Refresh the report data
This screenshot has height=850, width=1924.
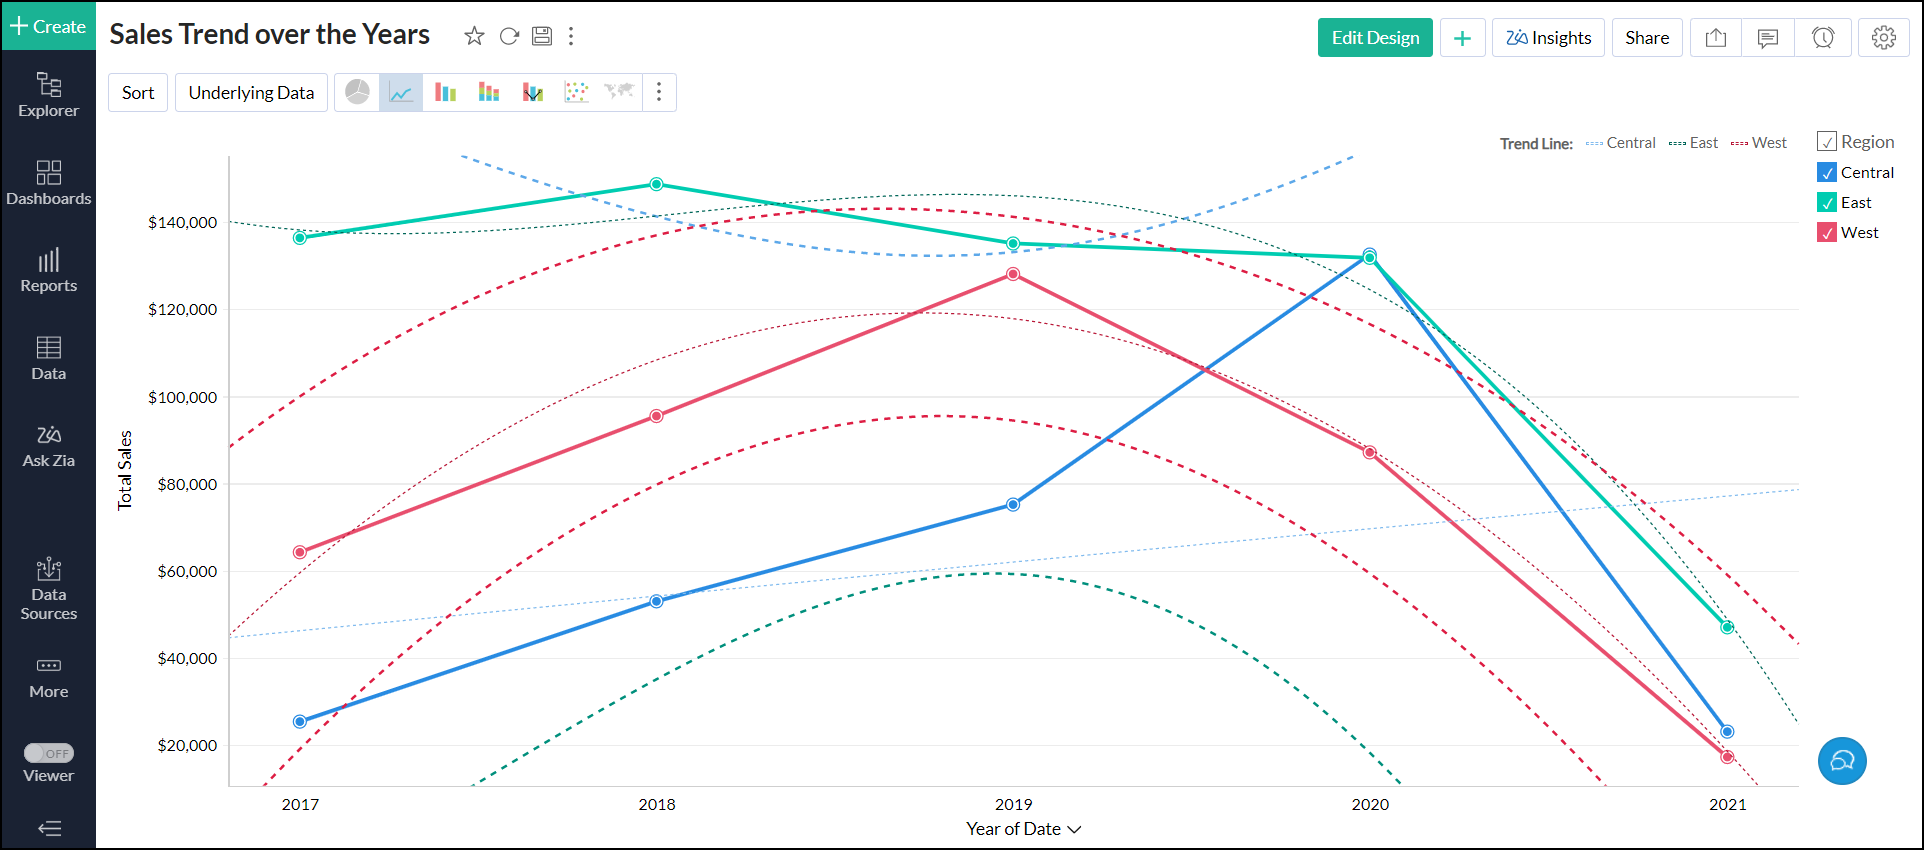tap(509, 37)
